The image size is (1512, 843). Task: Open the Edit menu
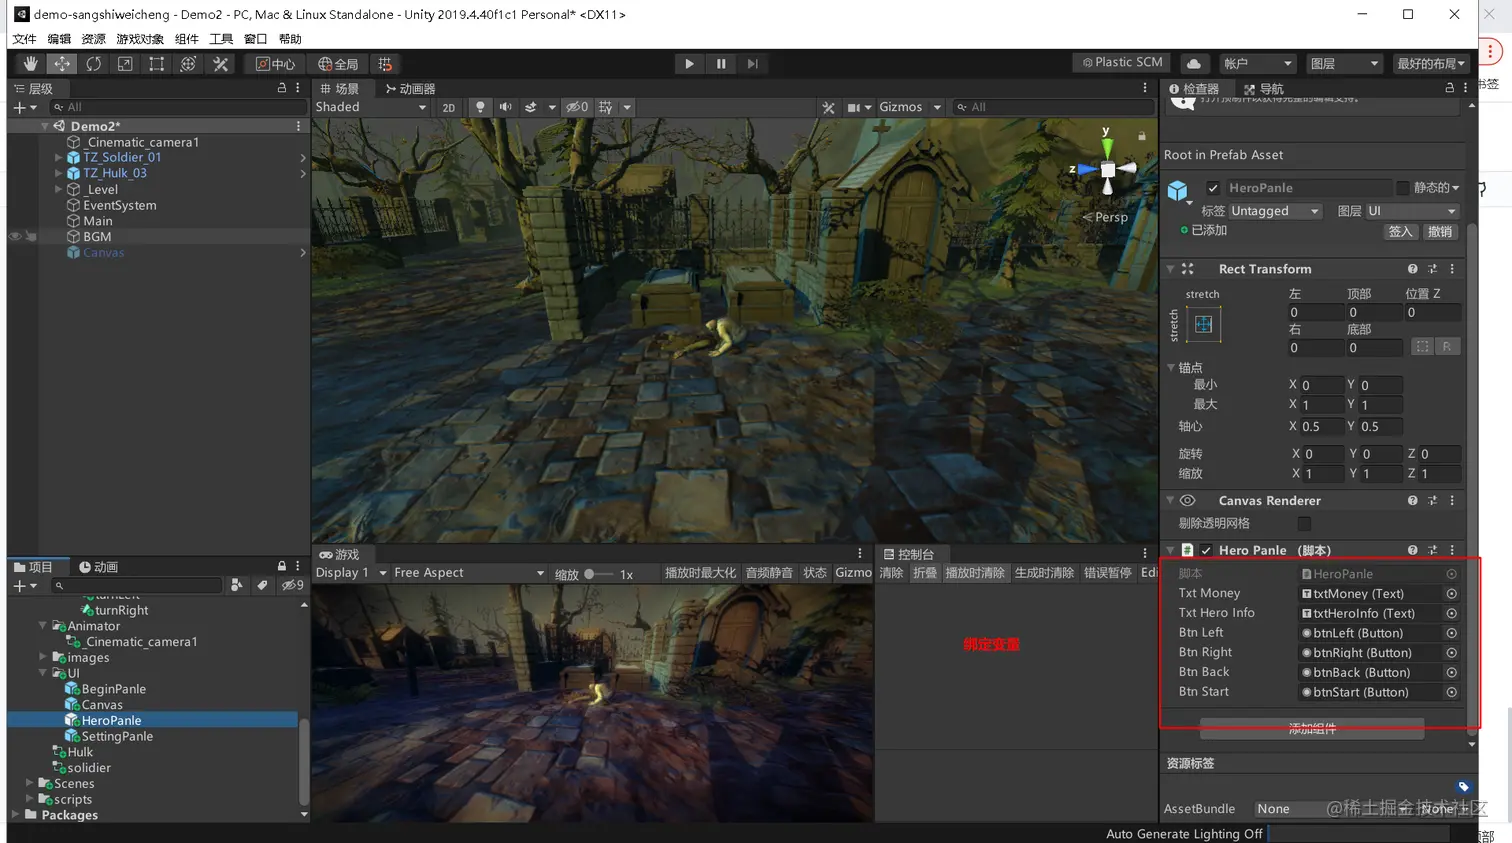click(x=59, y=39)
